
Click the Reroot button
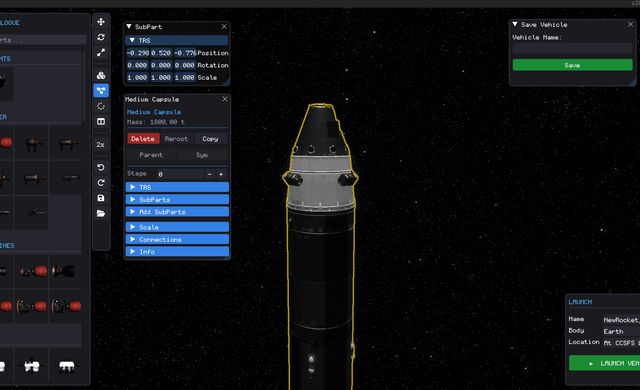[x=176, y=139]
